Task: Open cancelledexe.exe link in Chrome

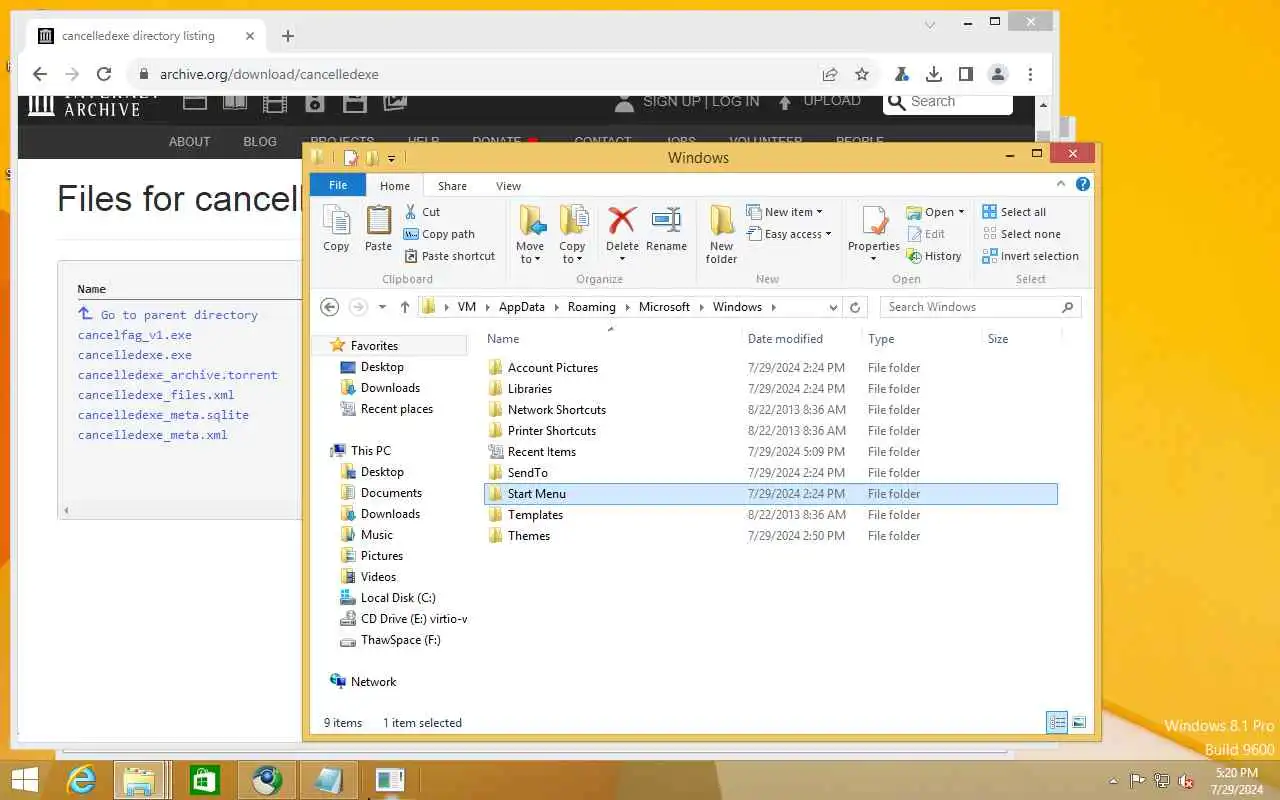Action: click(135, 355)
